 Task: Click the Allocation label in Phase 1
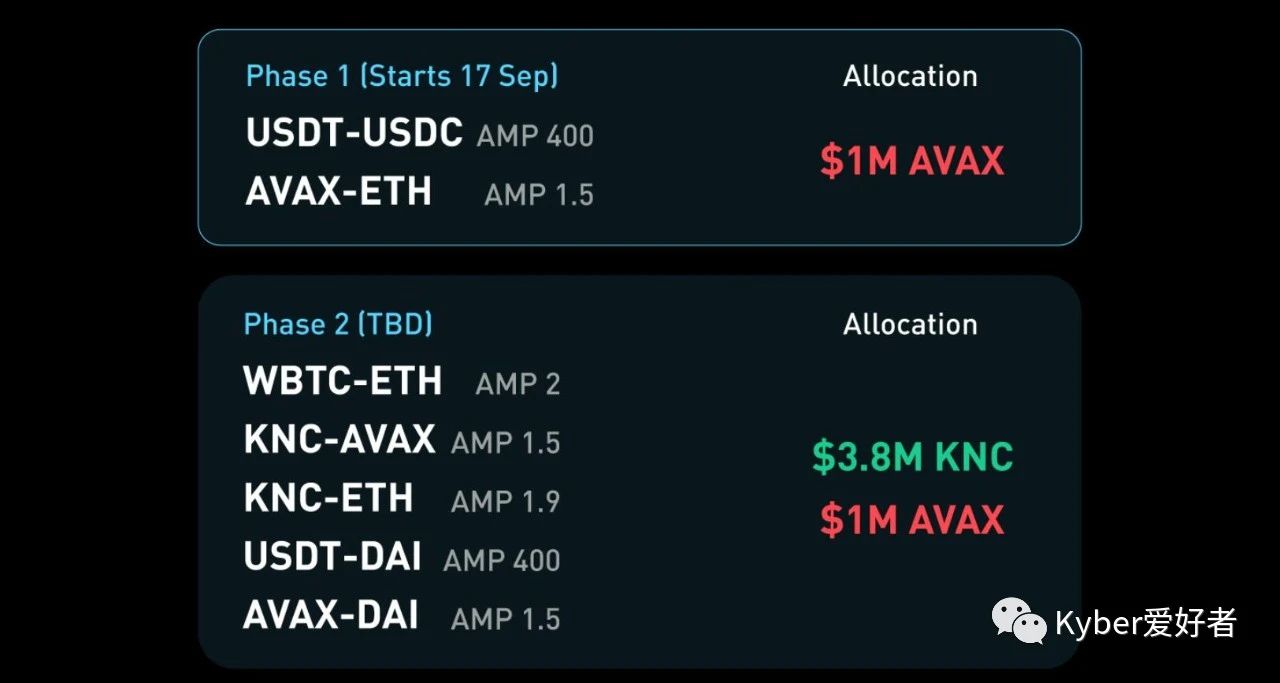pos(910,76)
